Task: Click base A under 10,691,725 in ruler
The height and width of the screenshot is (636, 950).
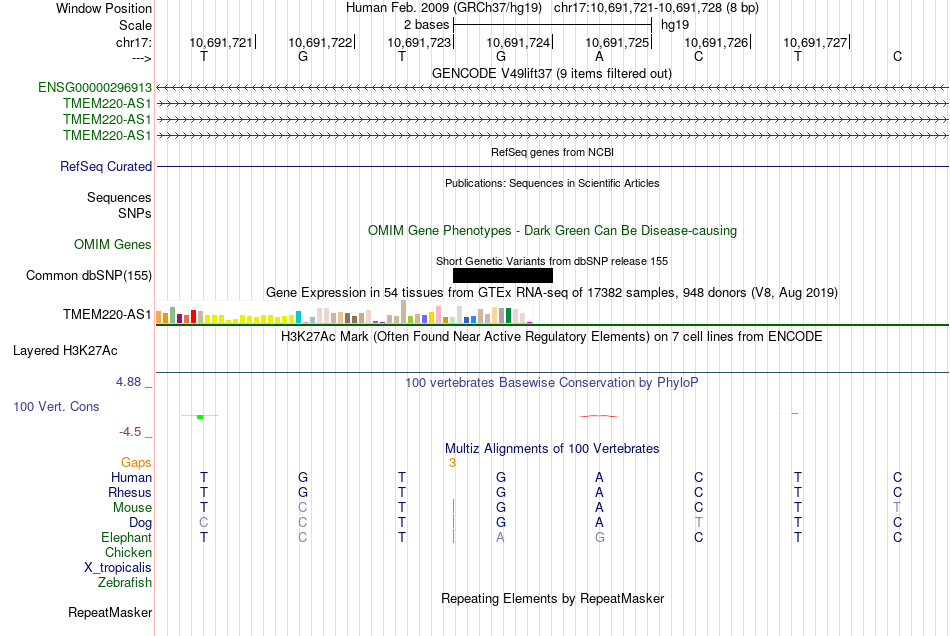Action: [599, 56]
